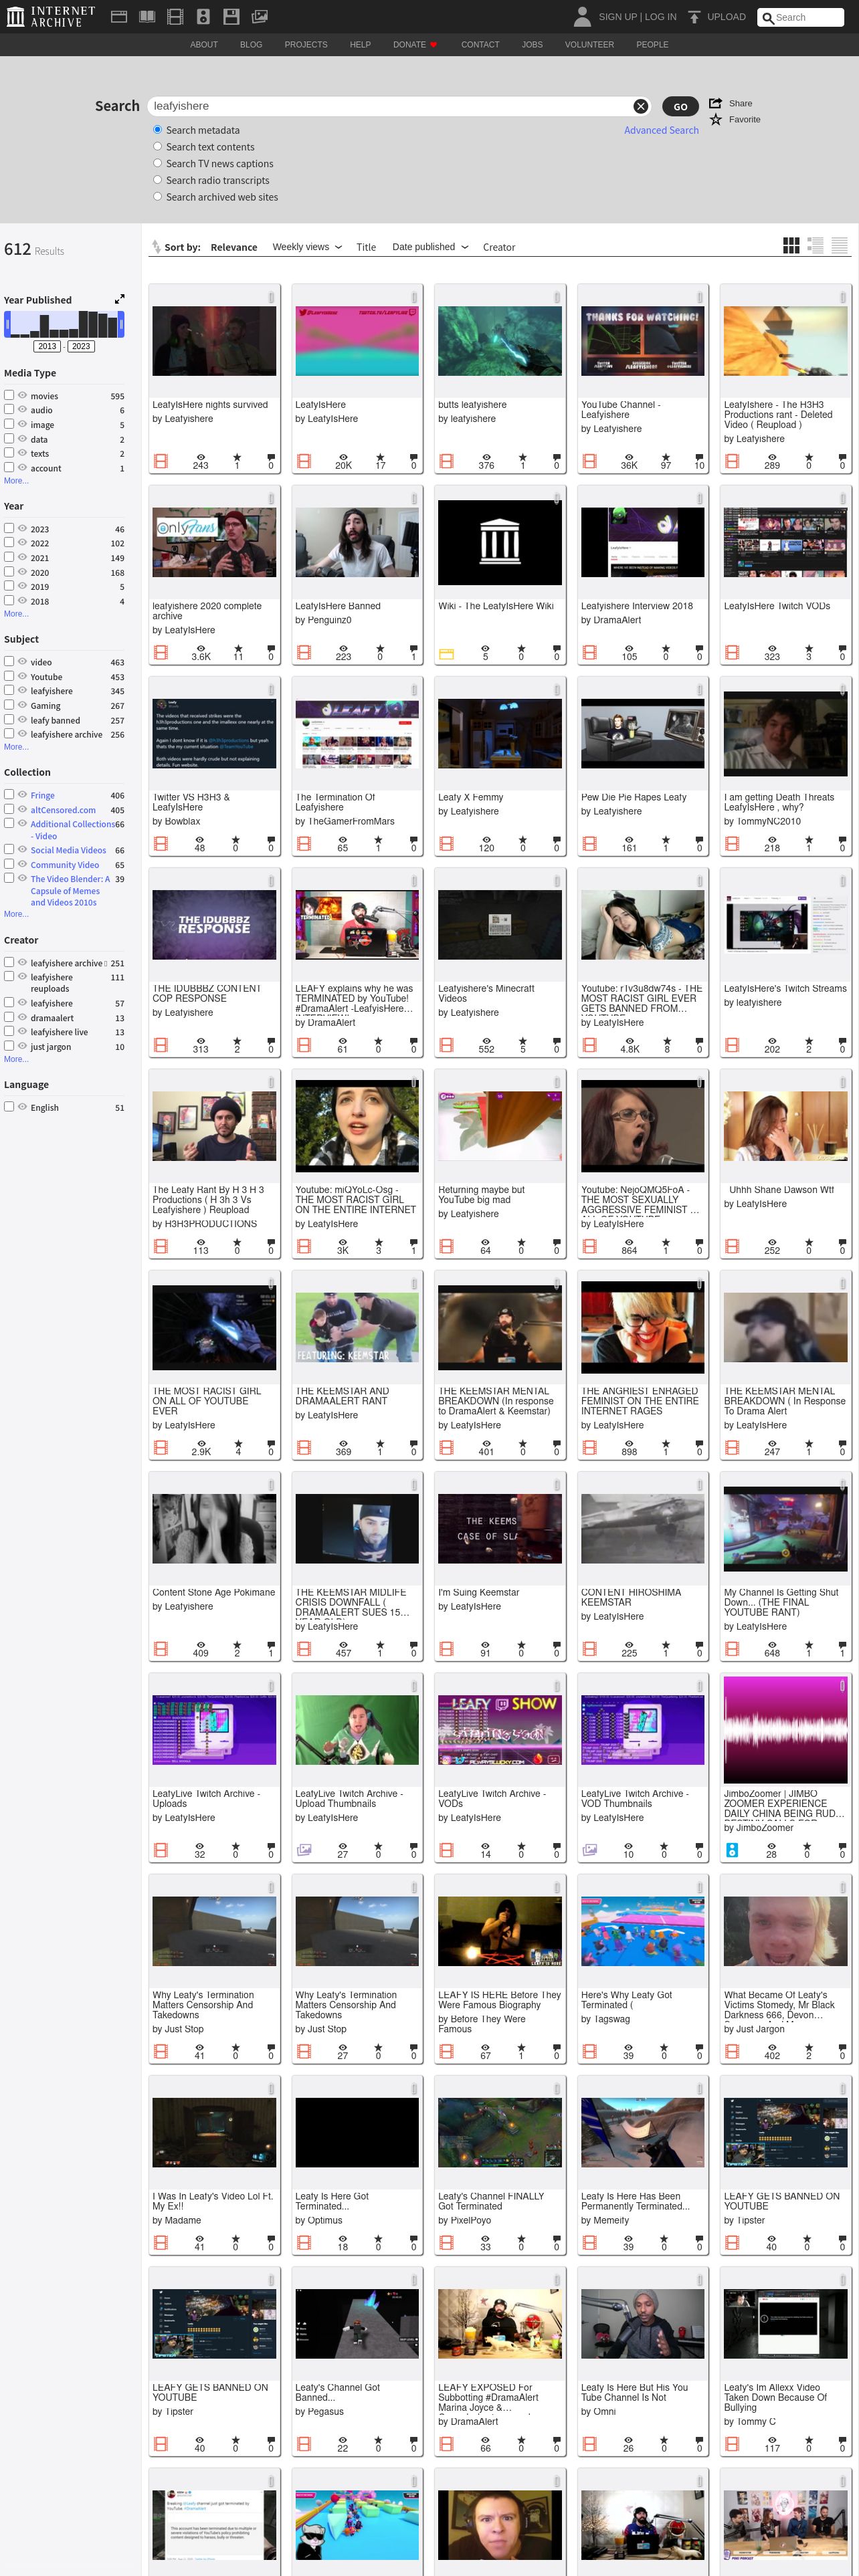Click the GO search button
Viewport: 859px width, 2576px height.
680,106
